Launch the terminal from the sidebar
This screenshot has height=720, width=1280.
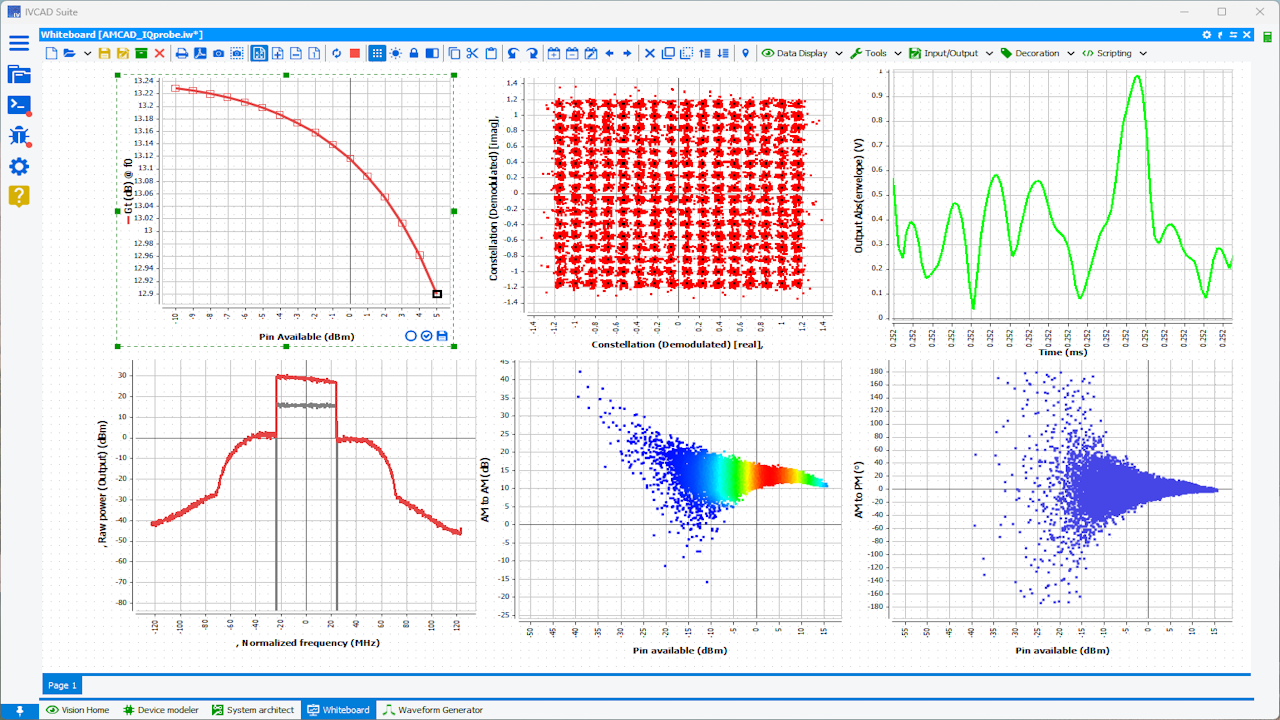pos(18,104)
